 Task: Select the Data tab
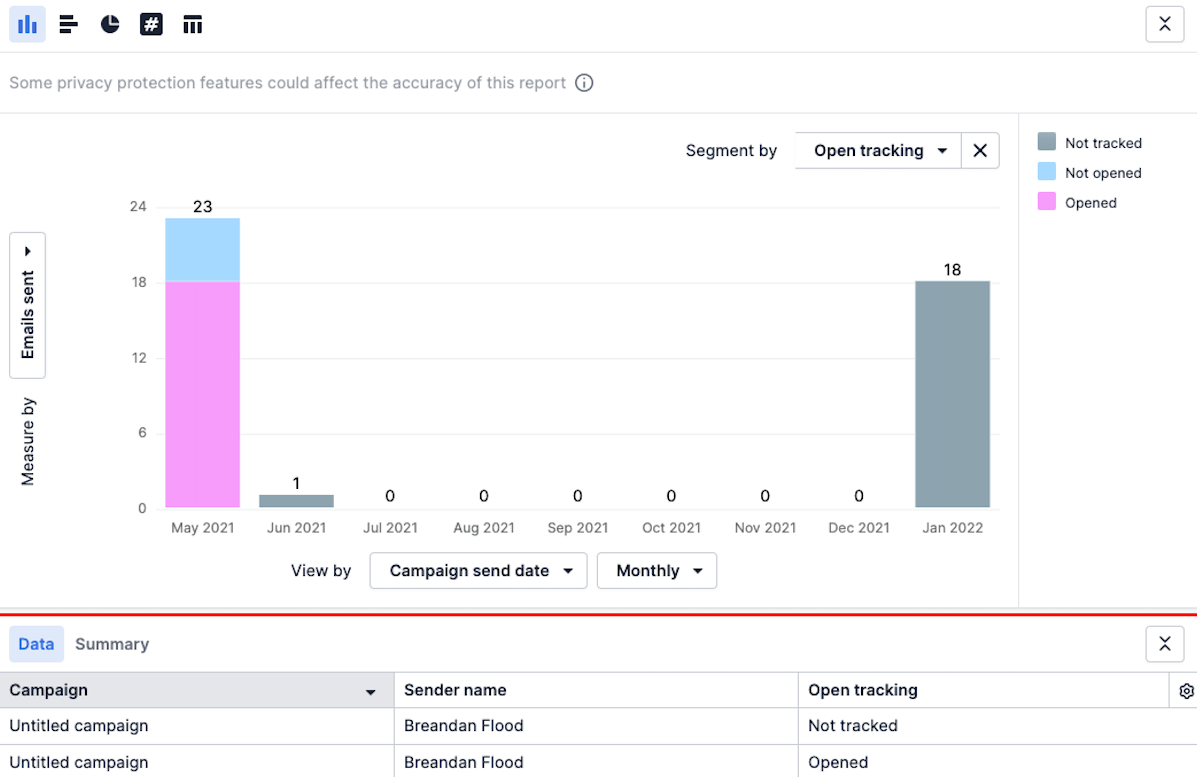(36, 644)
